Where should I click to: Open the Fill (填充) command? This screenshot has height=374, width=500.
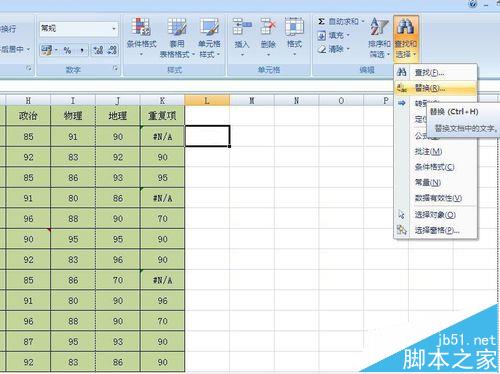(333, 35)
